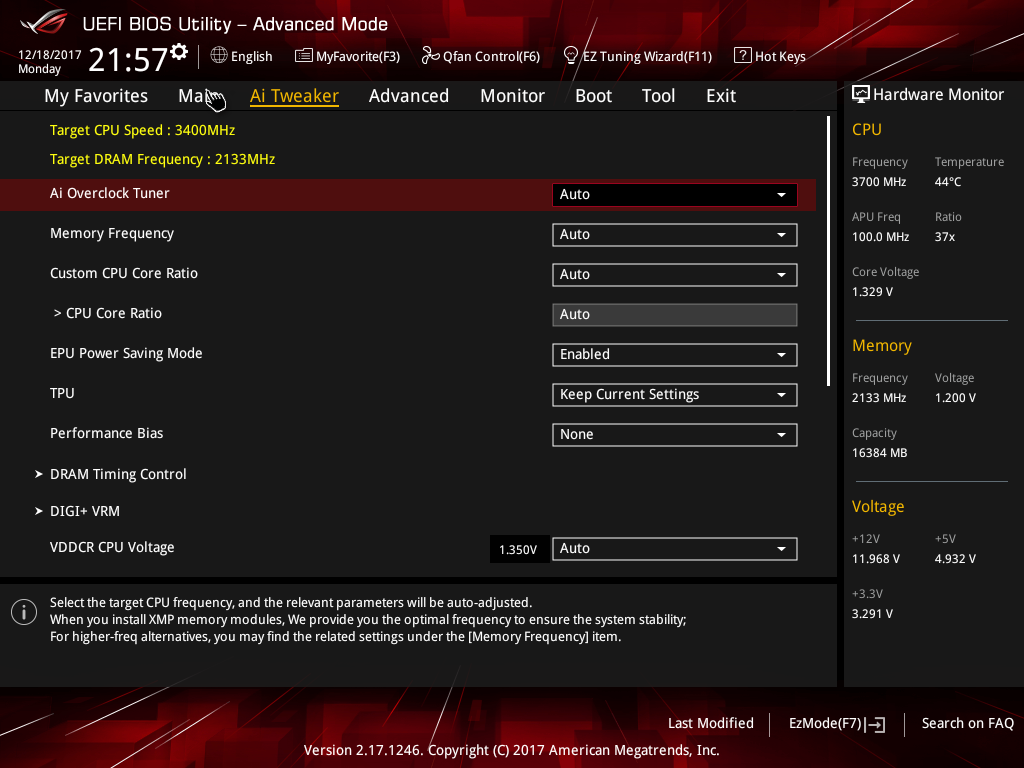Click the 44°C temperature value
This screenshot has height=768, width=1024.
tap(948, 182)
